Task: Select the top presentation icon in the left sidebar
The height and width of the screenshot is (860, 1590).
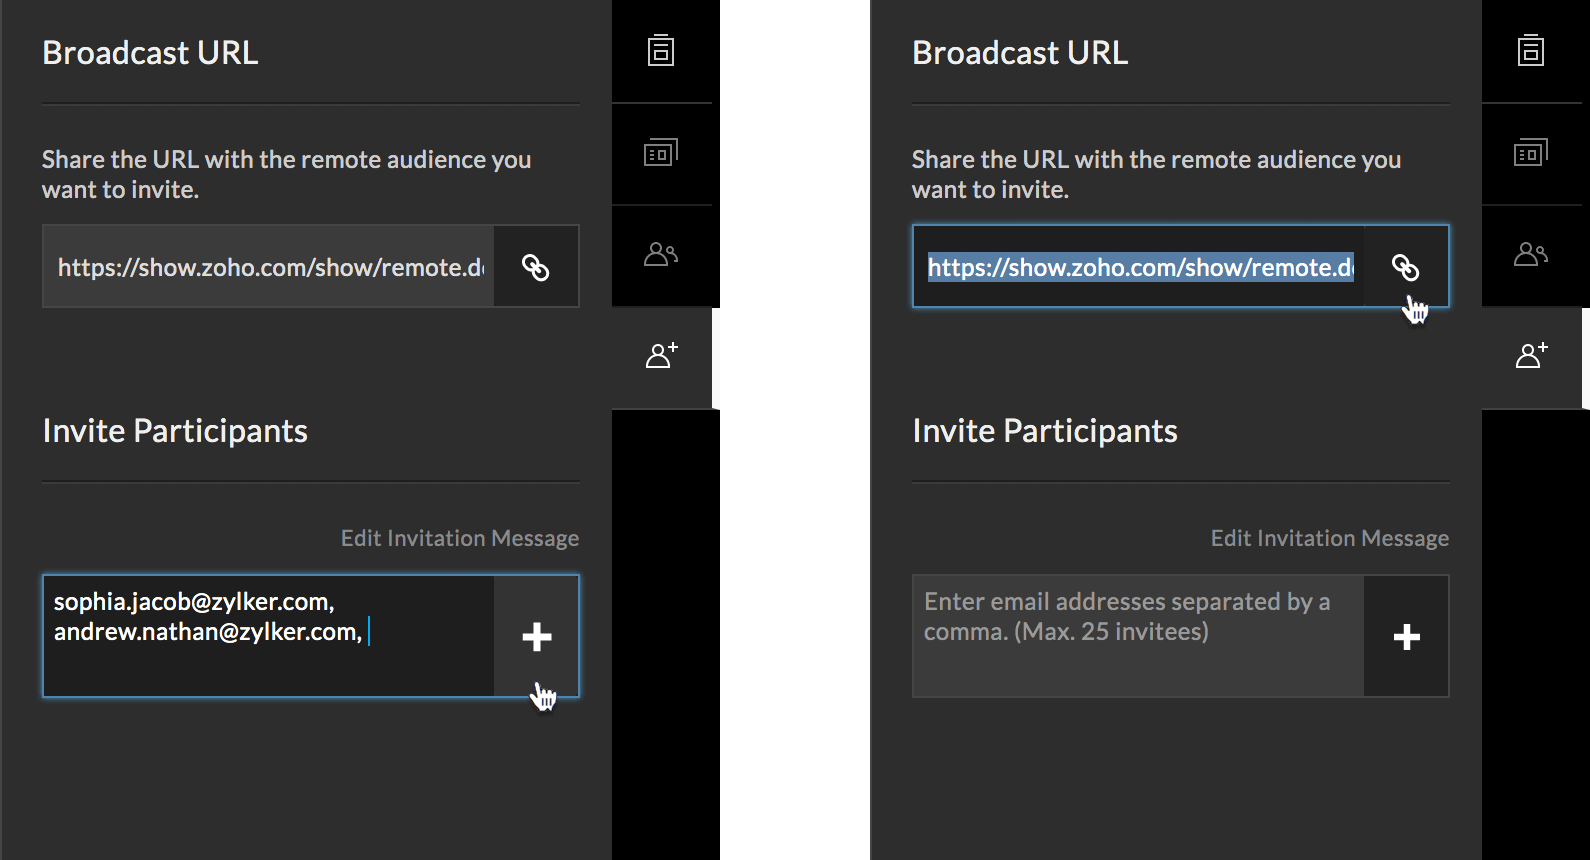Action: pos(661,50)
